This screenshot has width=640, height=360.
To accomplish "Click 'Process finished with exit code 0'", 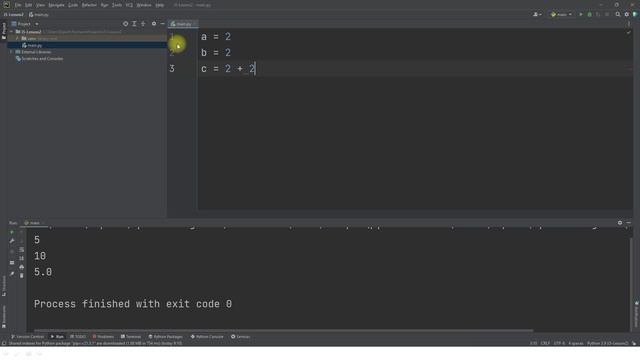I will (133, 304).
